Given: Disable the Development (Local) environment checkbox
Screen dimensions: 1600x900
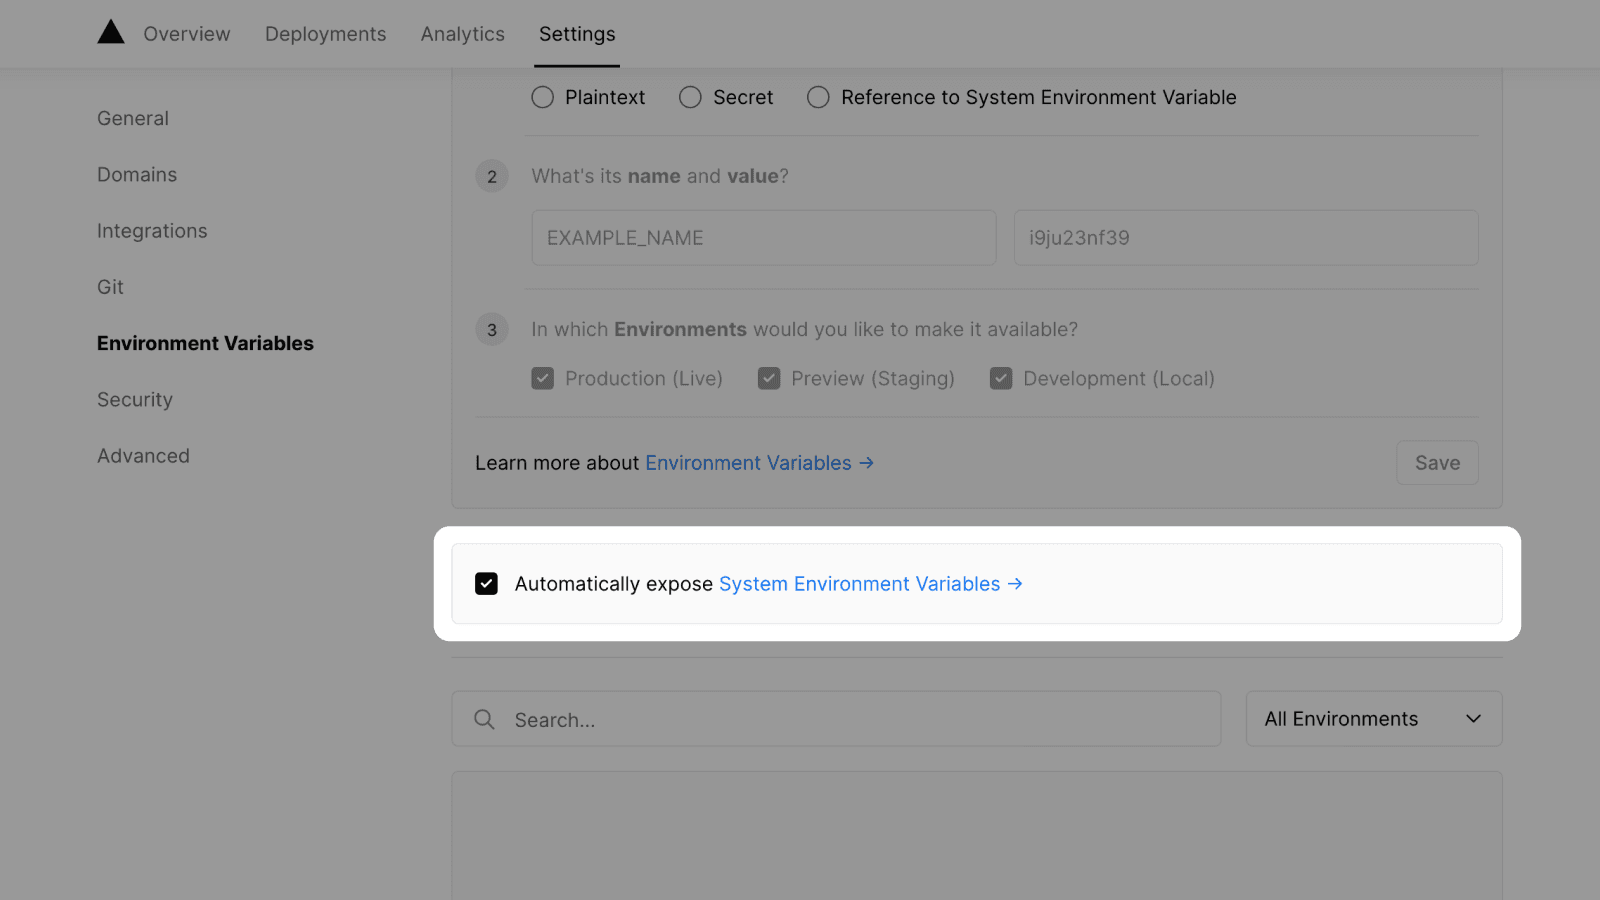Looking at the screenshot, I should pos(1000,379).
